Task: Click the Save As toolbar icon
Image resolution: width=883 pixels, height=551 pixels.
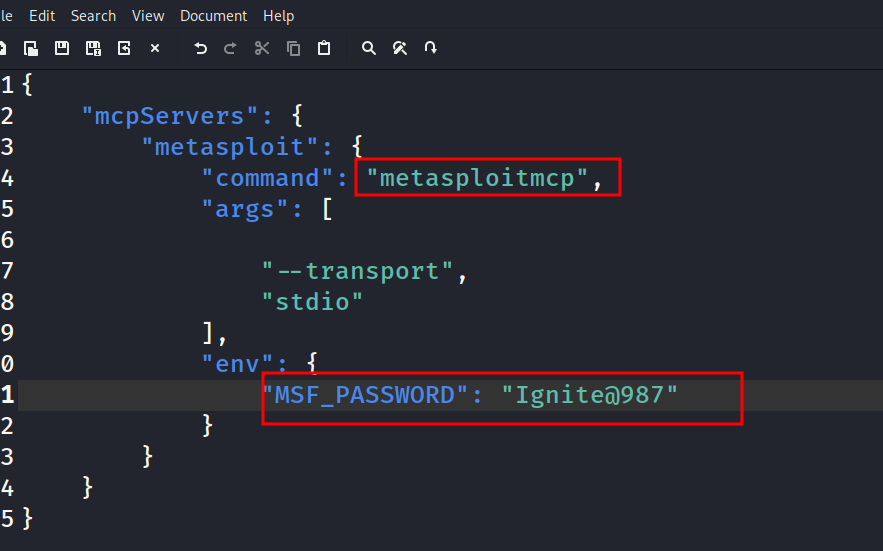Action: pyautogui.click(x=93, y=48)
